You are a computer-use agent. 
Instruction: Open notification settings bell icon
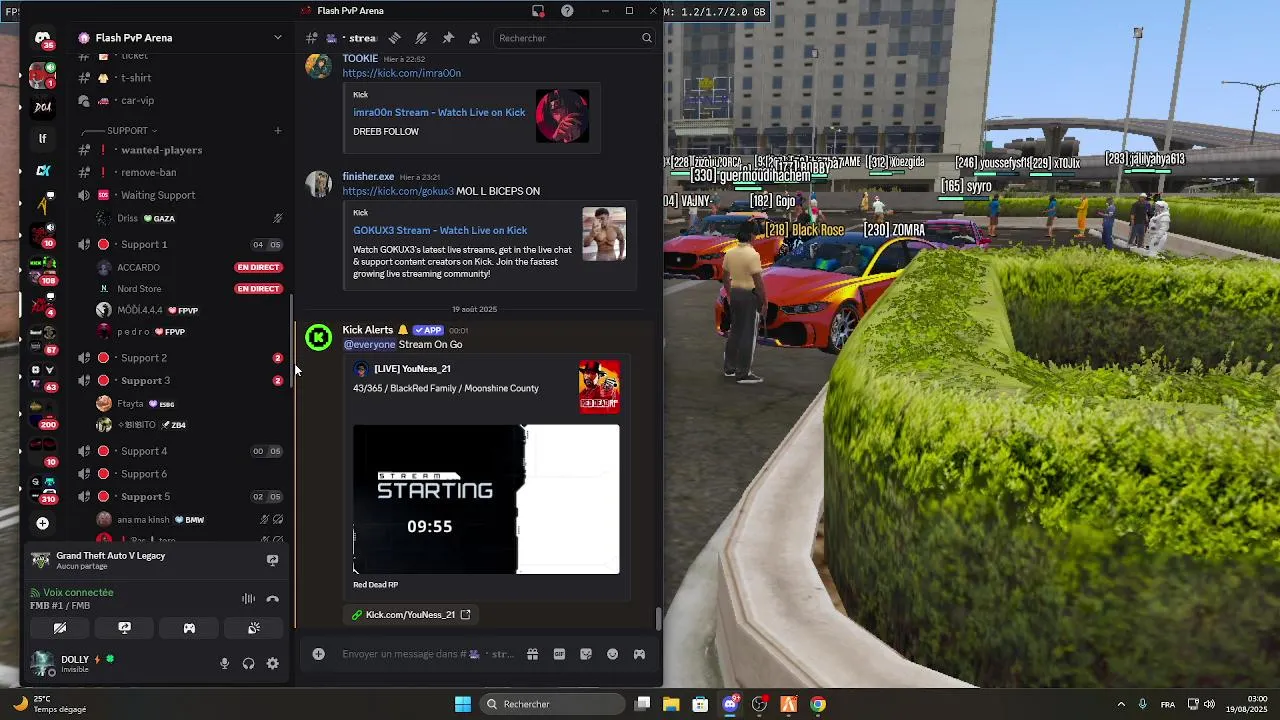(x=421, y=38)
